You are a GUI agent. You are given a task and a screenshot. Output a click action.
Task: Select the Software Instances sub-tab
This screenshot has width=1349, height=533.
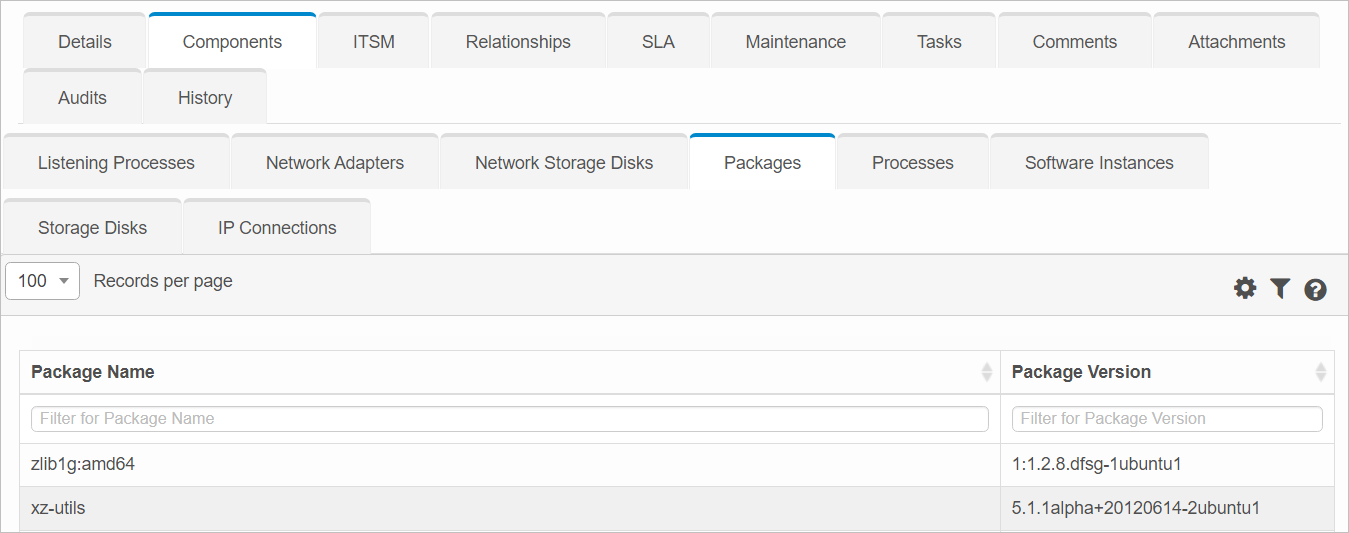[1099, 163]
